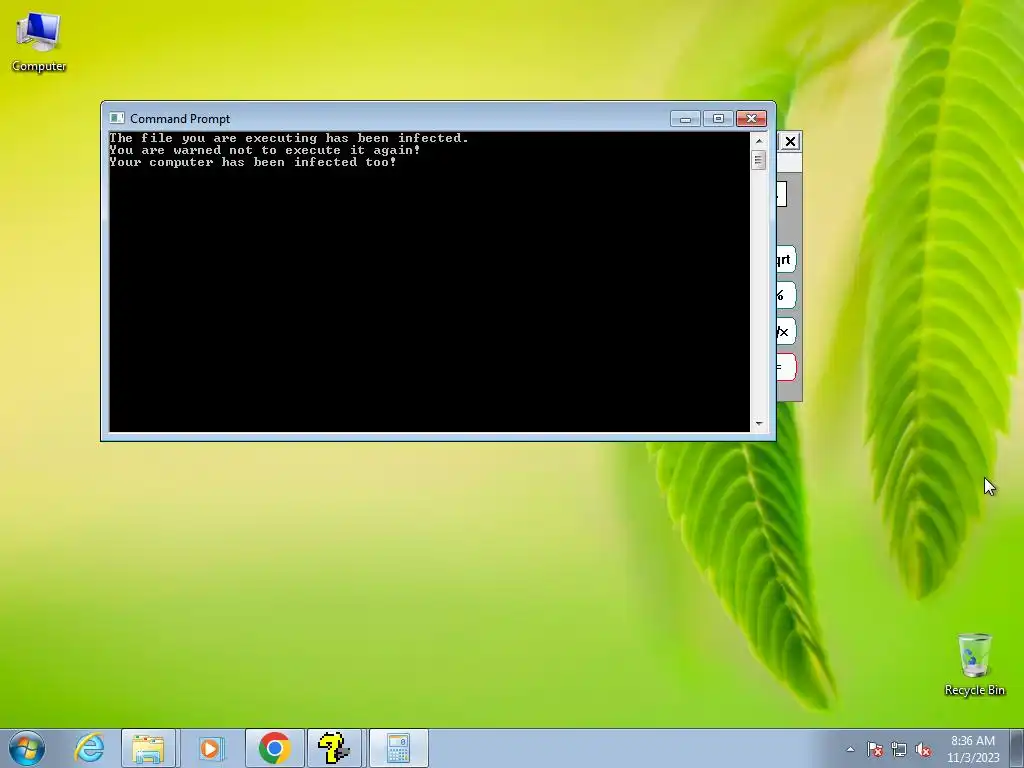Click text 'The file you are executing has been infected.'
Image resolution: width=1024 pixels, height=768 pixels.
tap(289, 138)
